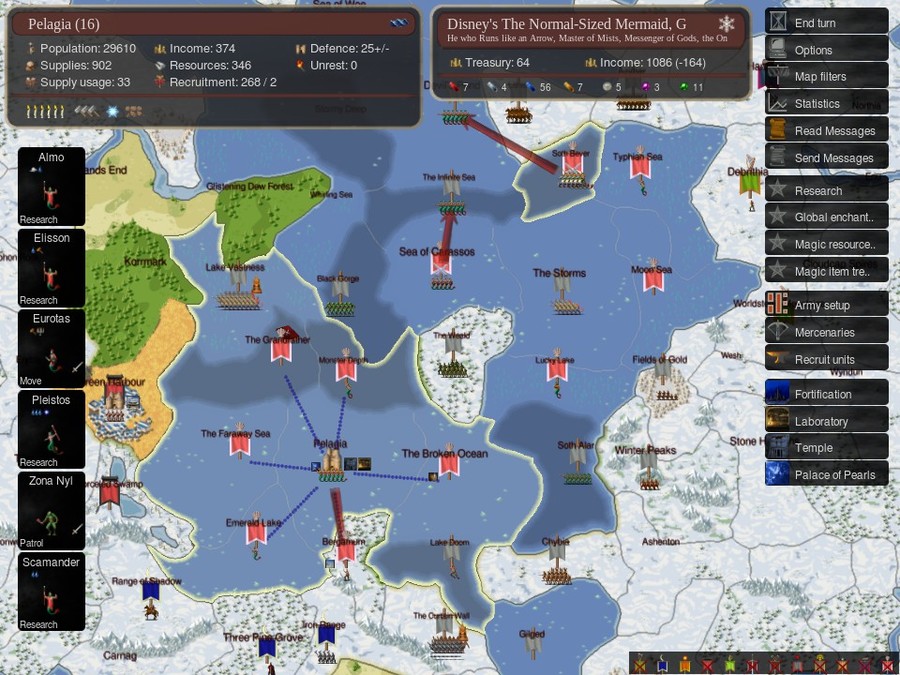Viewport: 900px width, 675px height.
Task: Open the Options menu
Action: click(x=826, y=49)
